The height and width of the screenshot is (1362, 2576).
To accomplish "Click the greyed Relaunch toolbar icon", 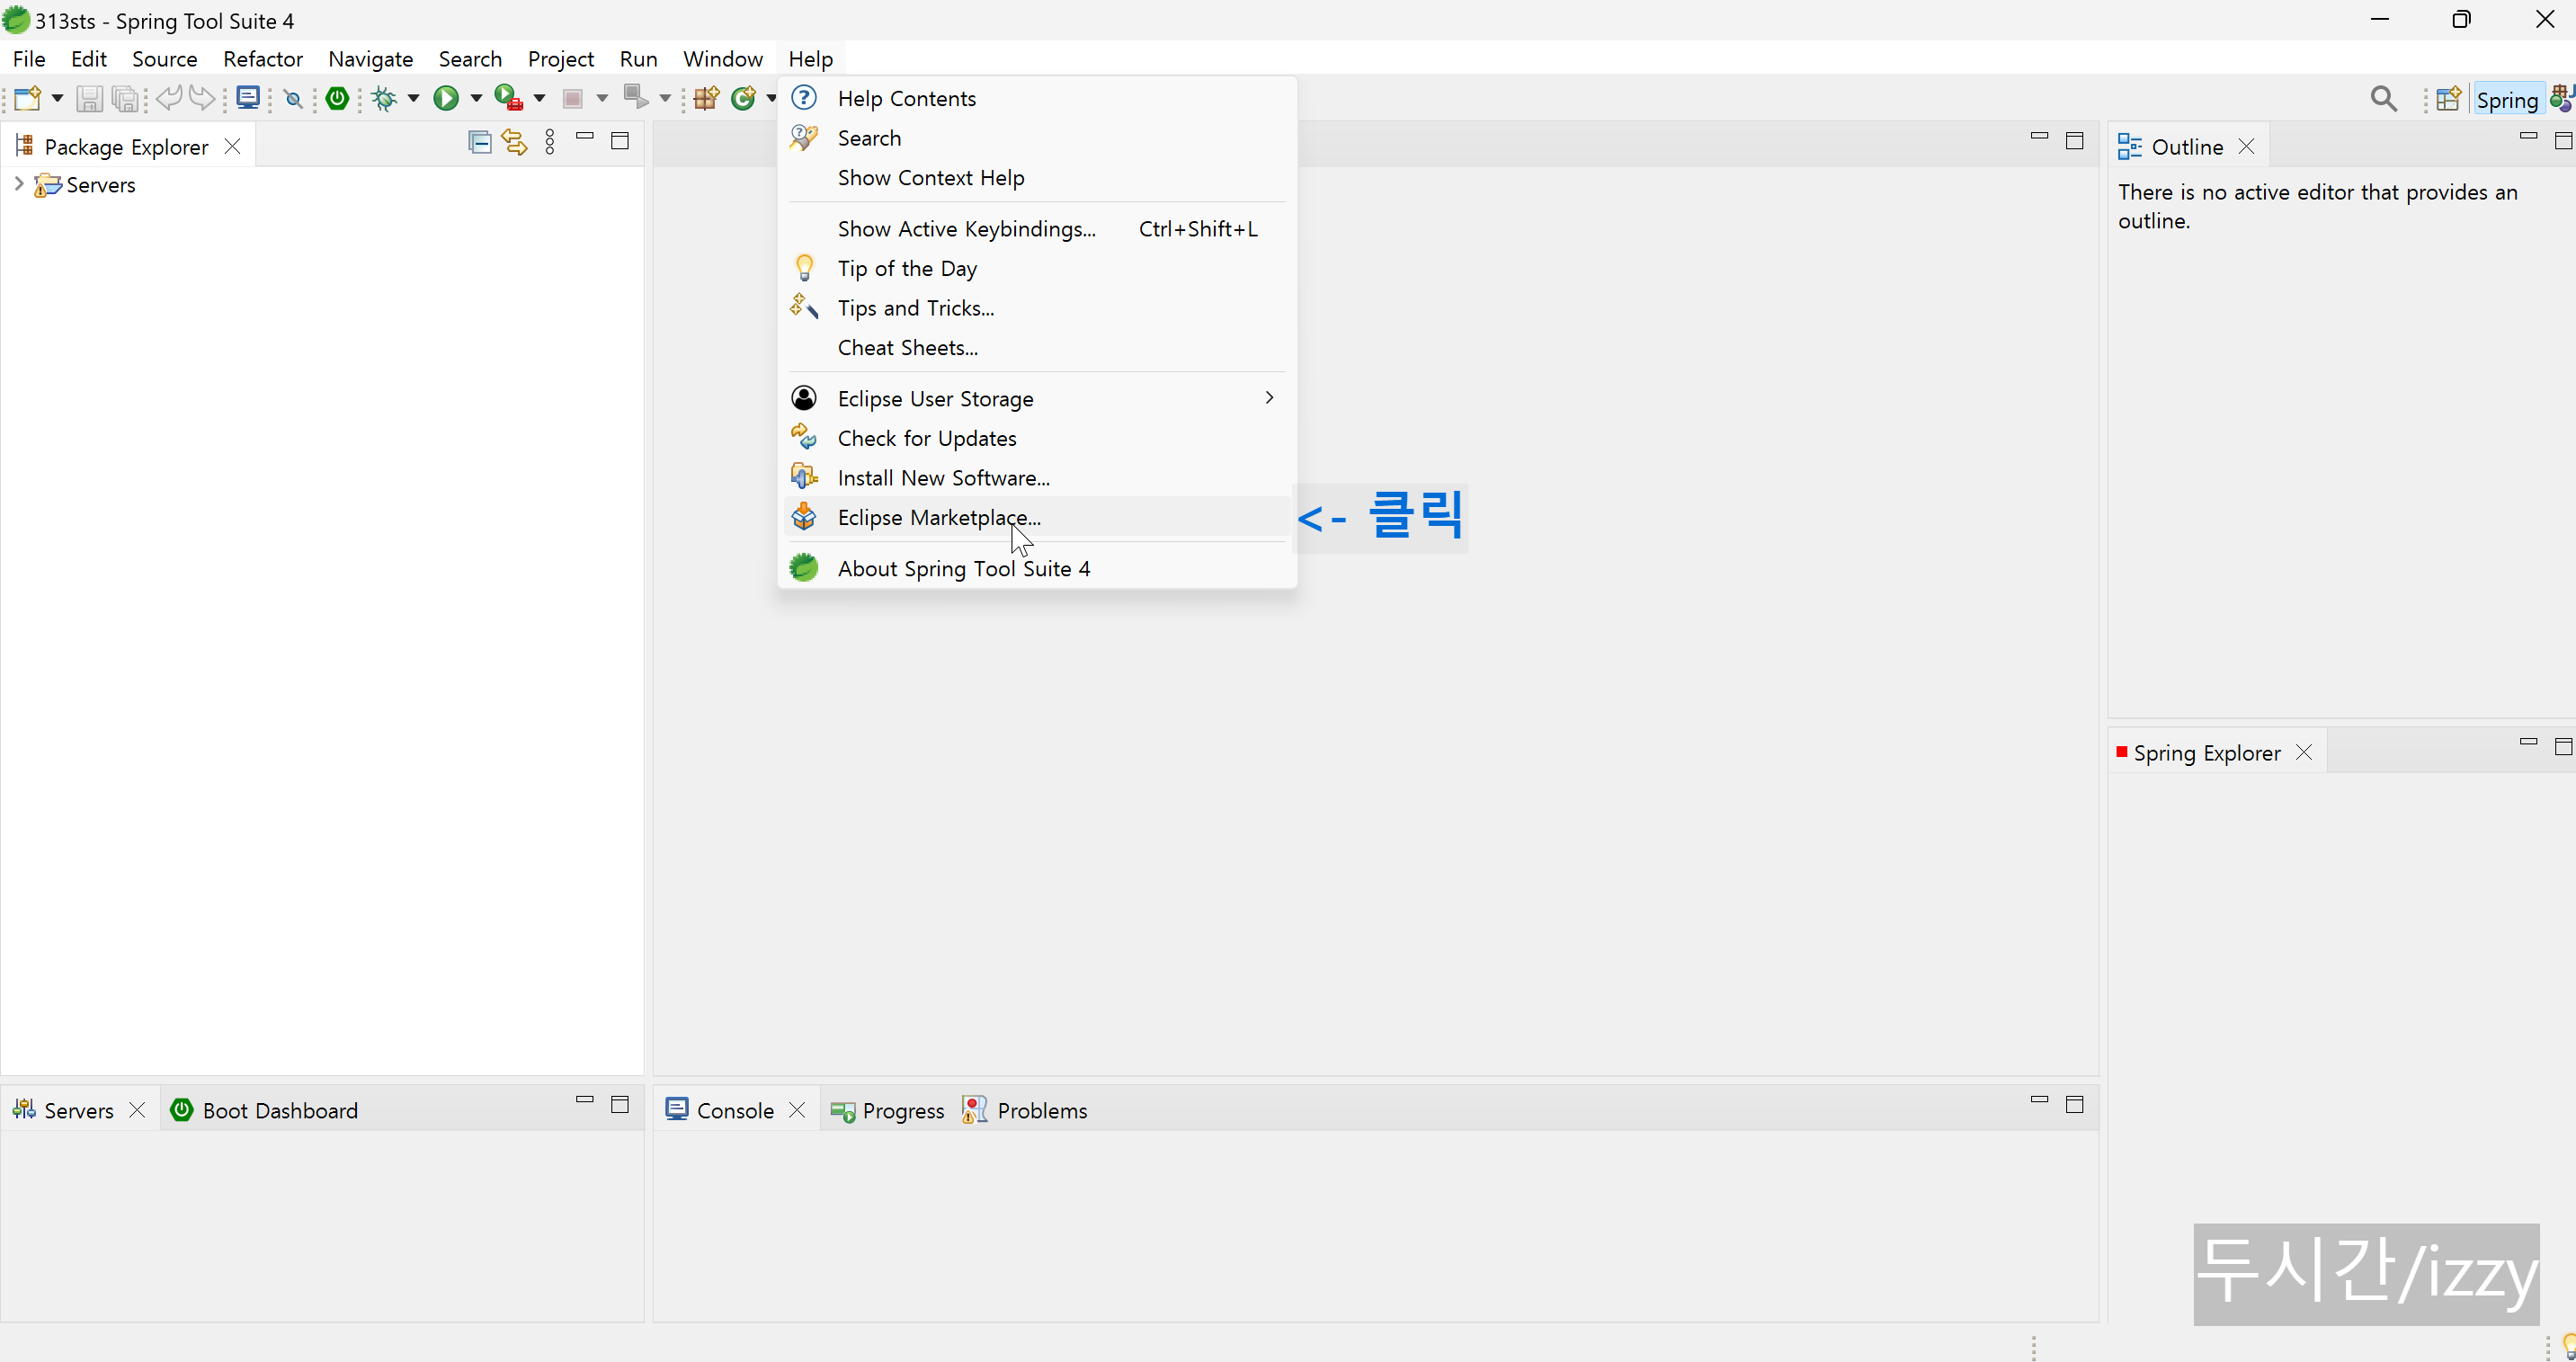I will point(636,97).
